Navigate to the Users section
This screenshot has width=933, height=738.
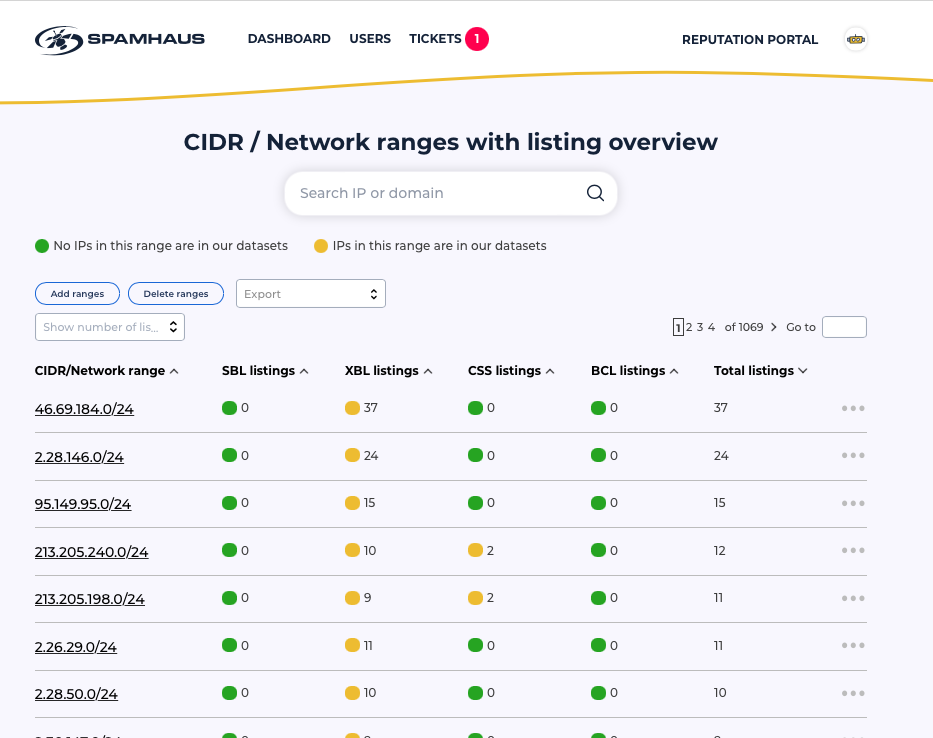point(370,39)
